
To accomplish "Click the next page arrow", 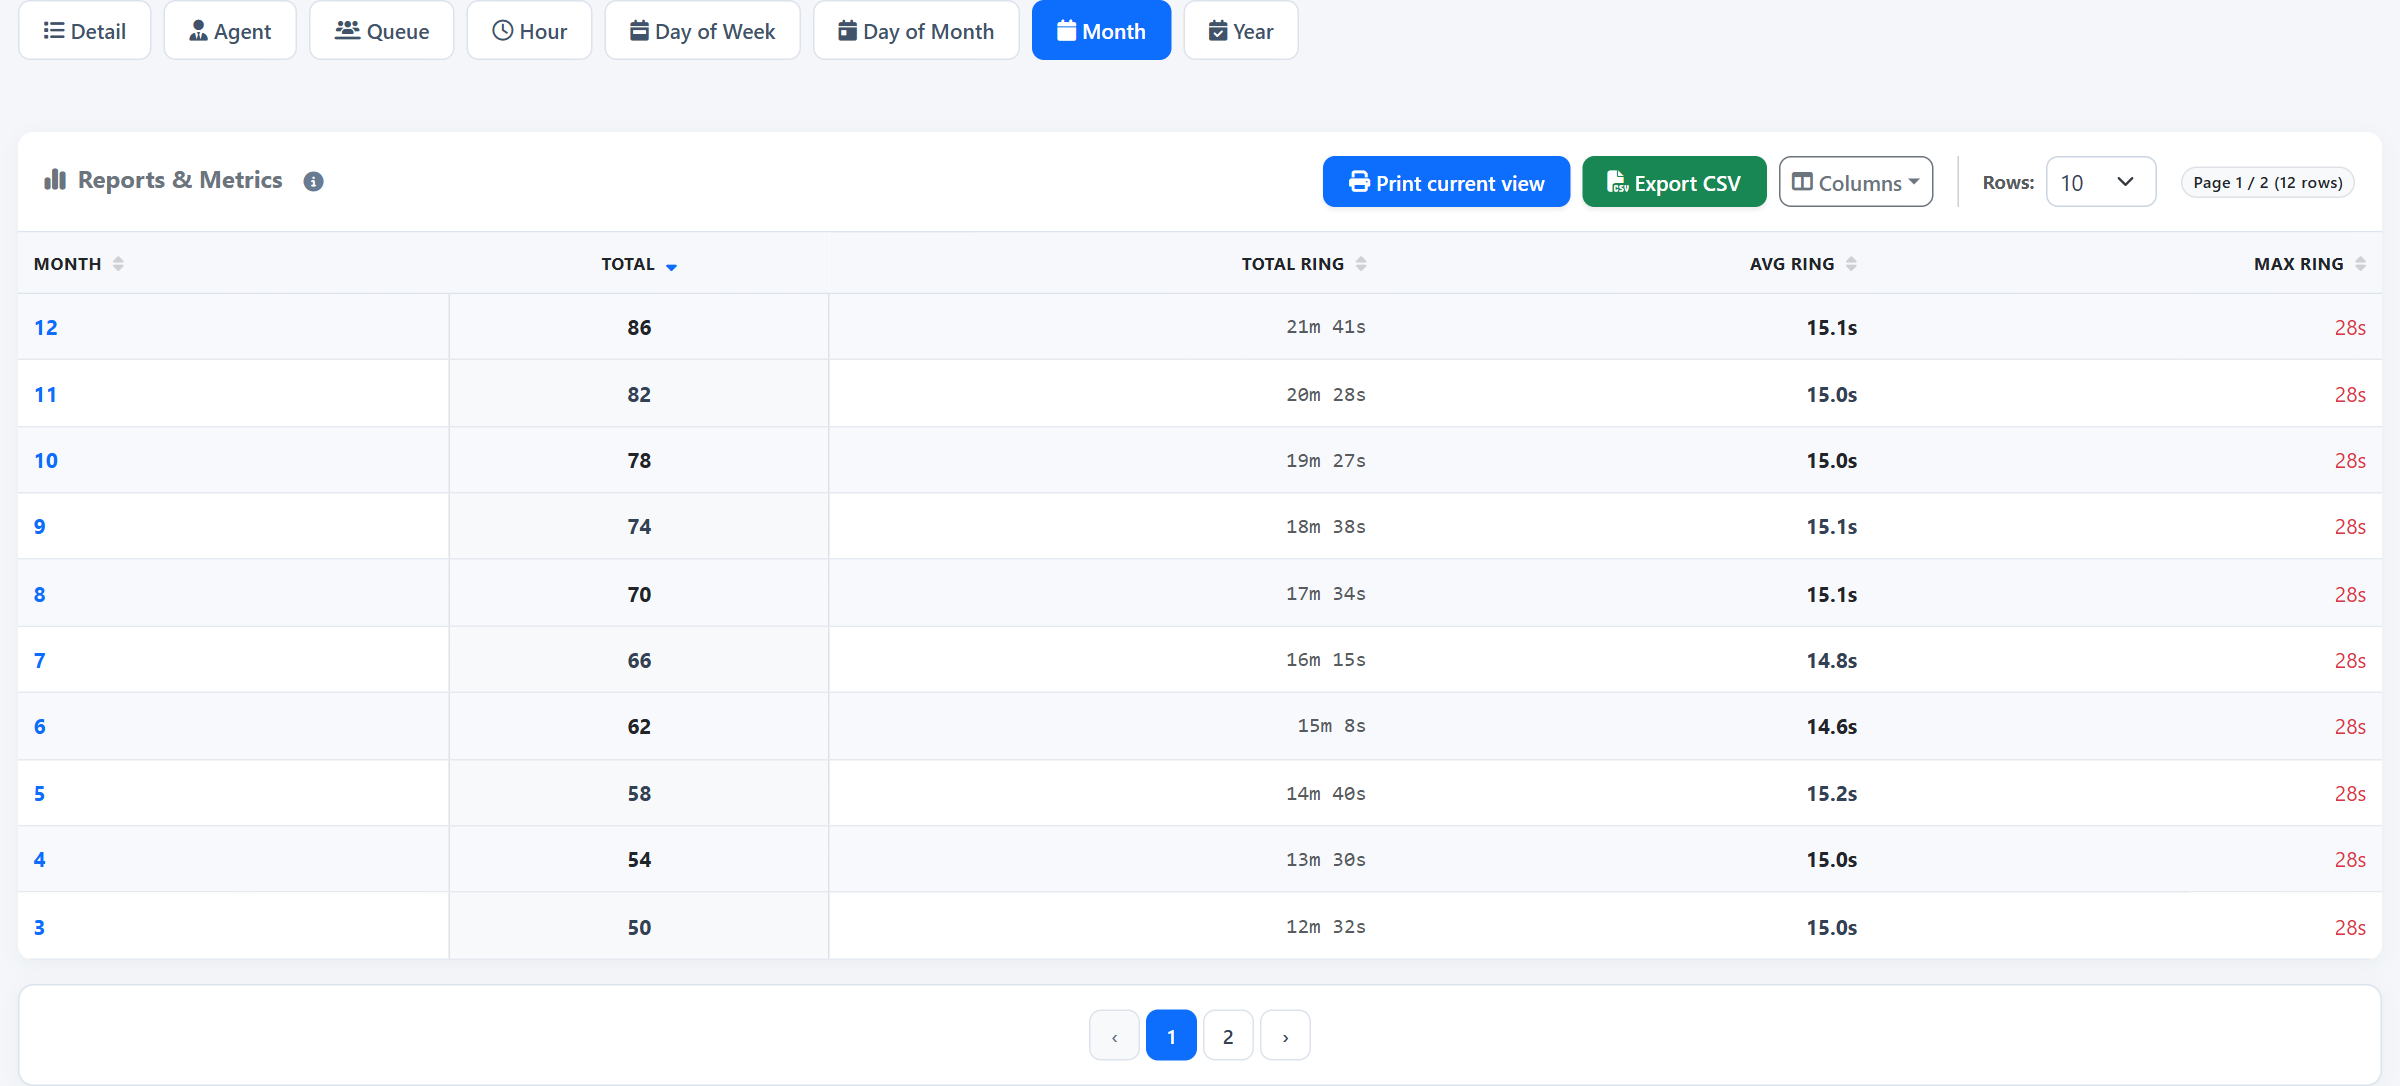I will coord(1285,1036).
